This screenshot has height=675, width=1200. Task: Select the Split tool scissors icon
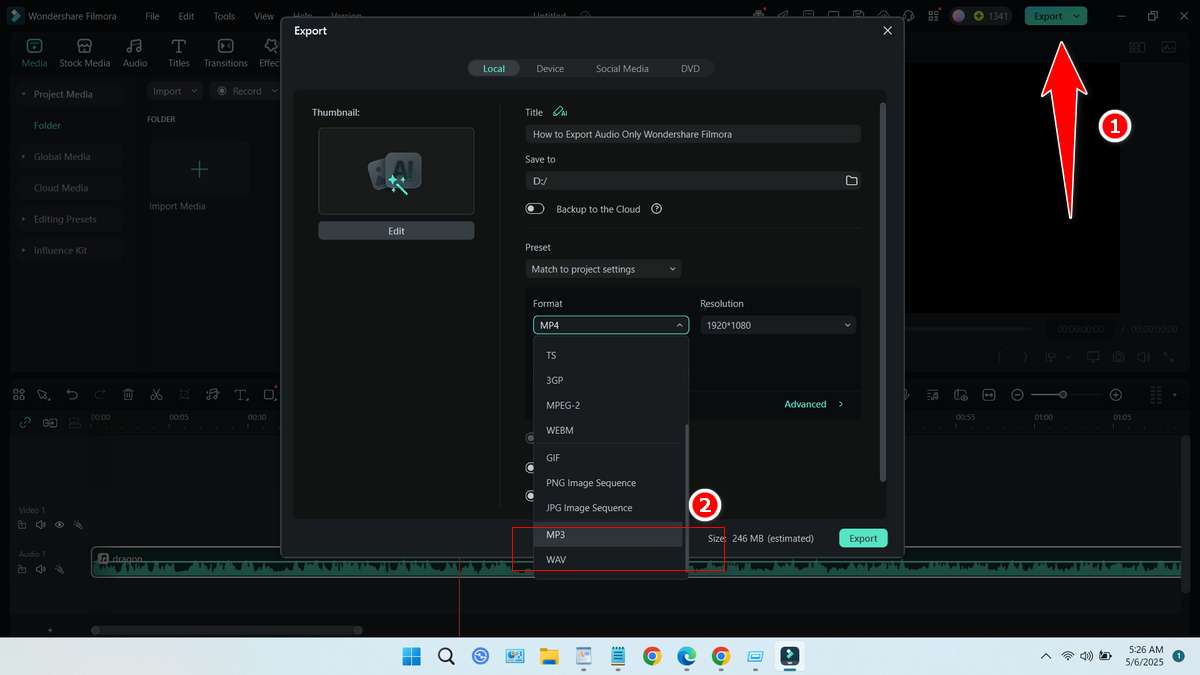[156, 394]
